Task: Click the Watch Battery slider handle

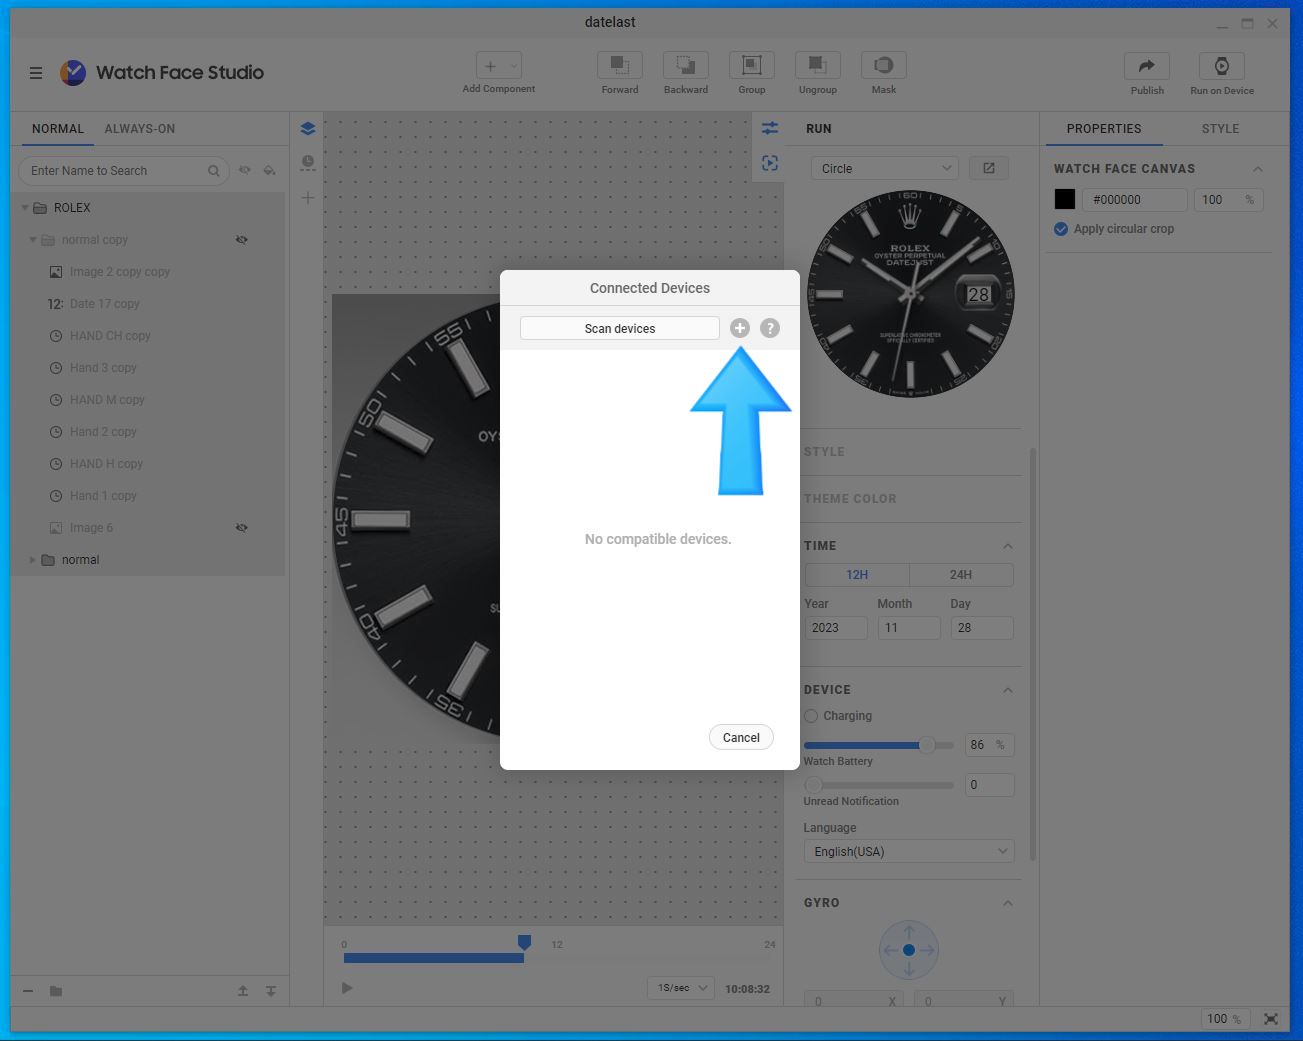Action: (927, 744)
